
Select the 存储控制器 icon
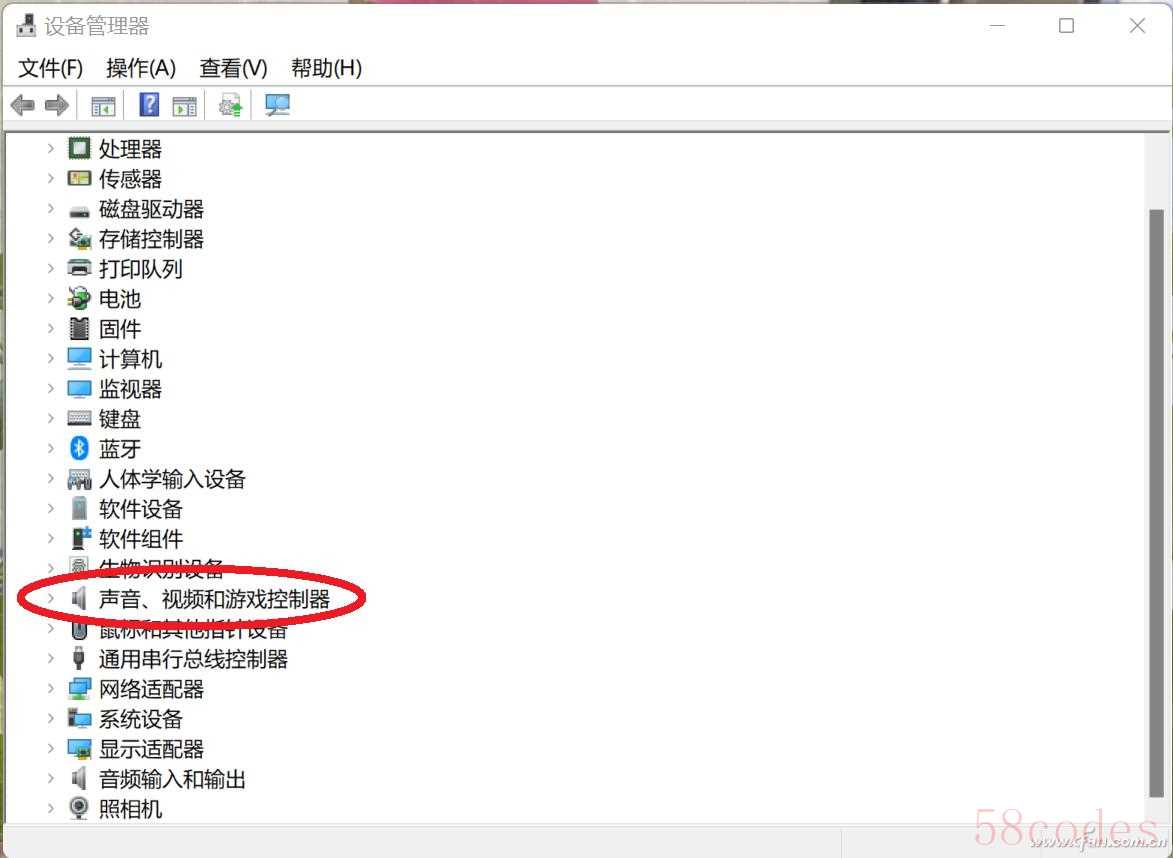[79, 239]
